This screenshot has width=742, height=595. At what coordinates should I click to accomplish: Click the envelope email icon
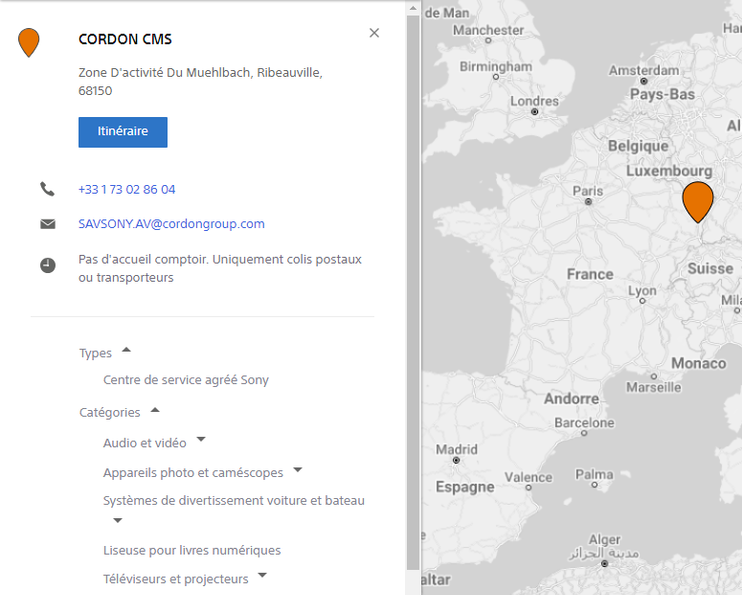[47, 224]
